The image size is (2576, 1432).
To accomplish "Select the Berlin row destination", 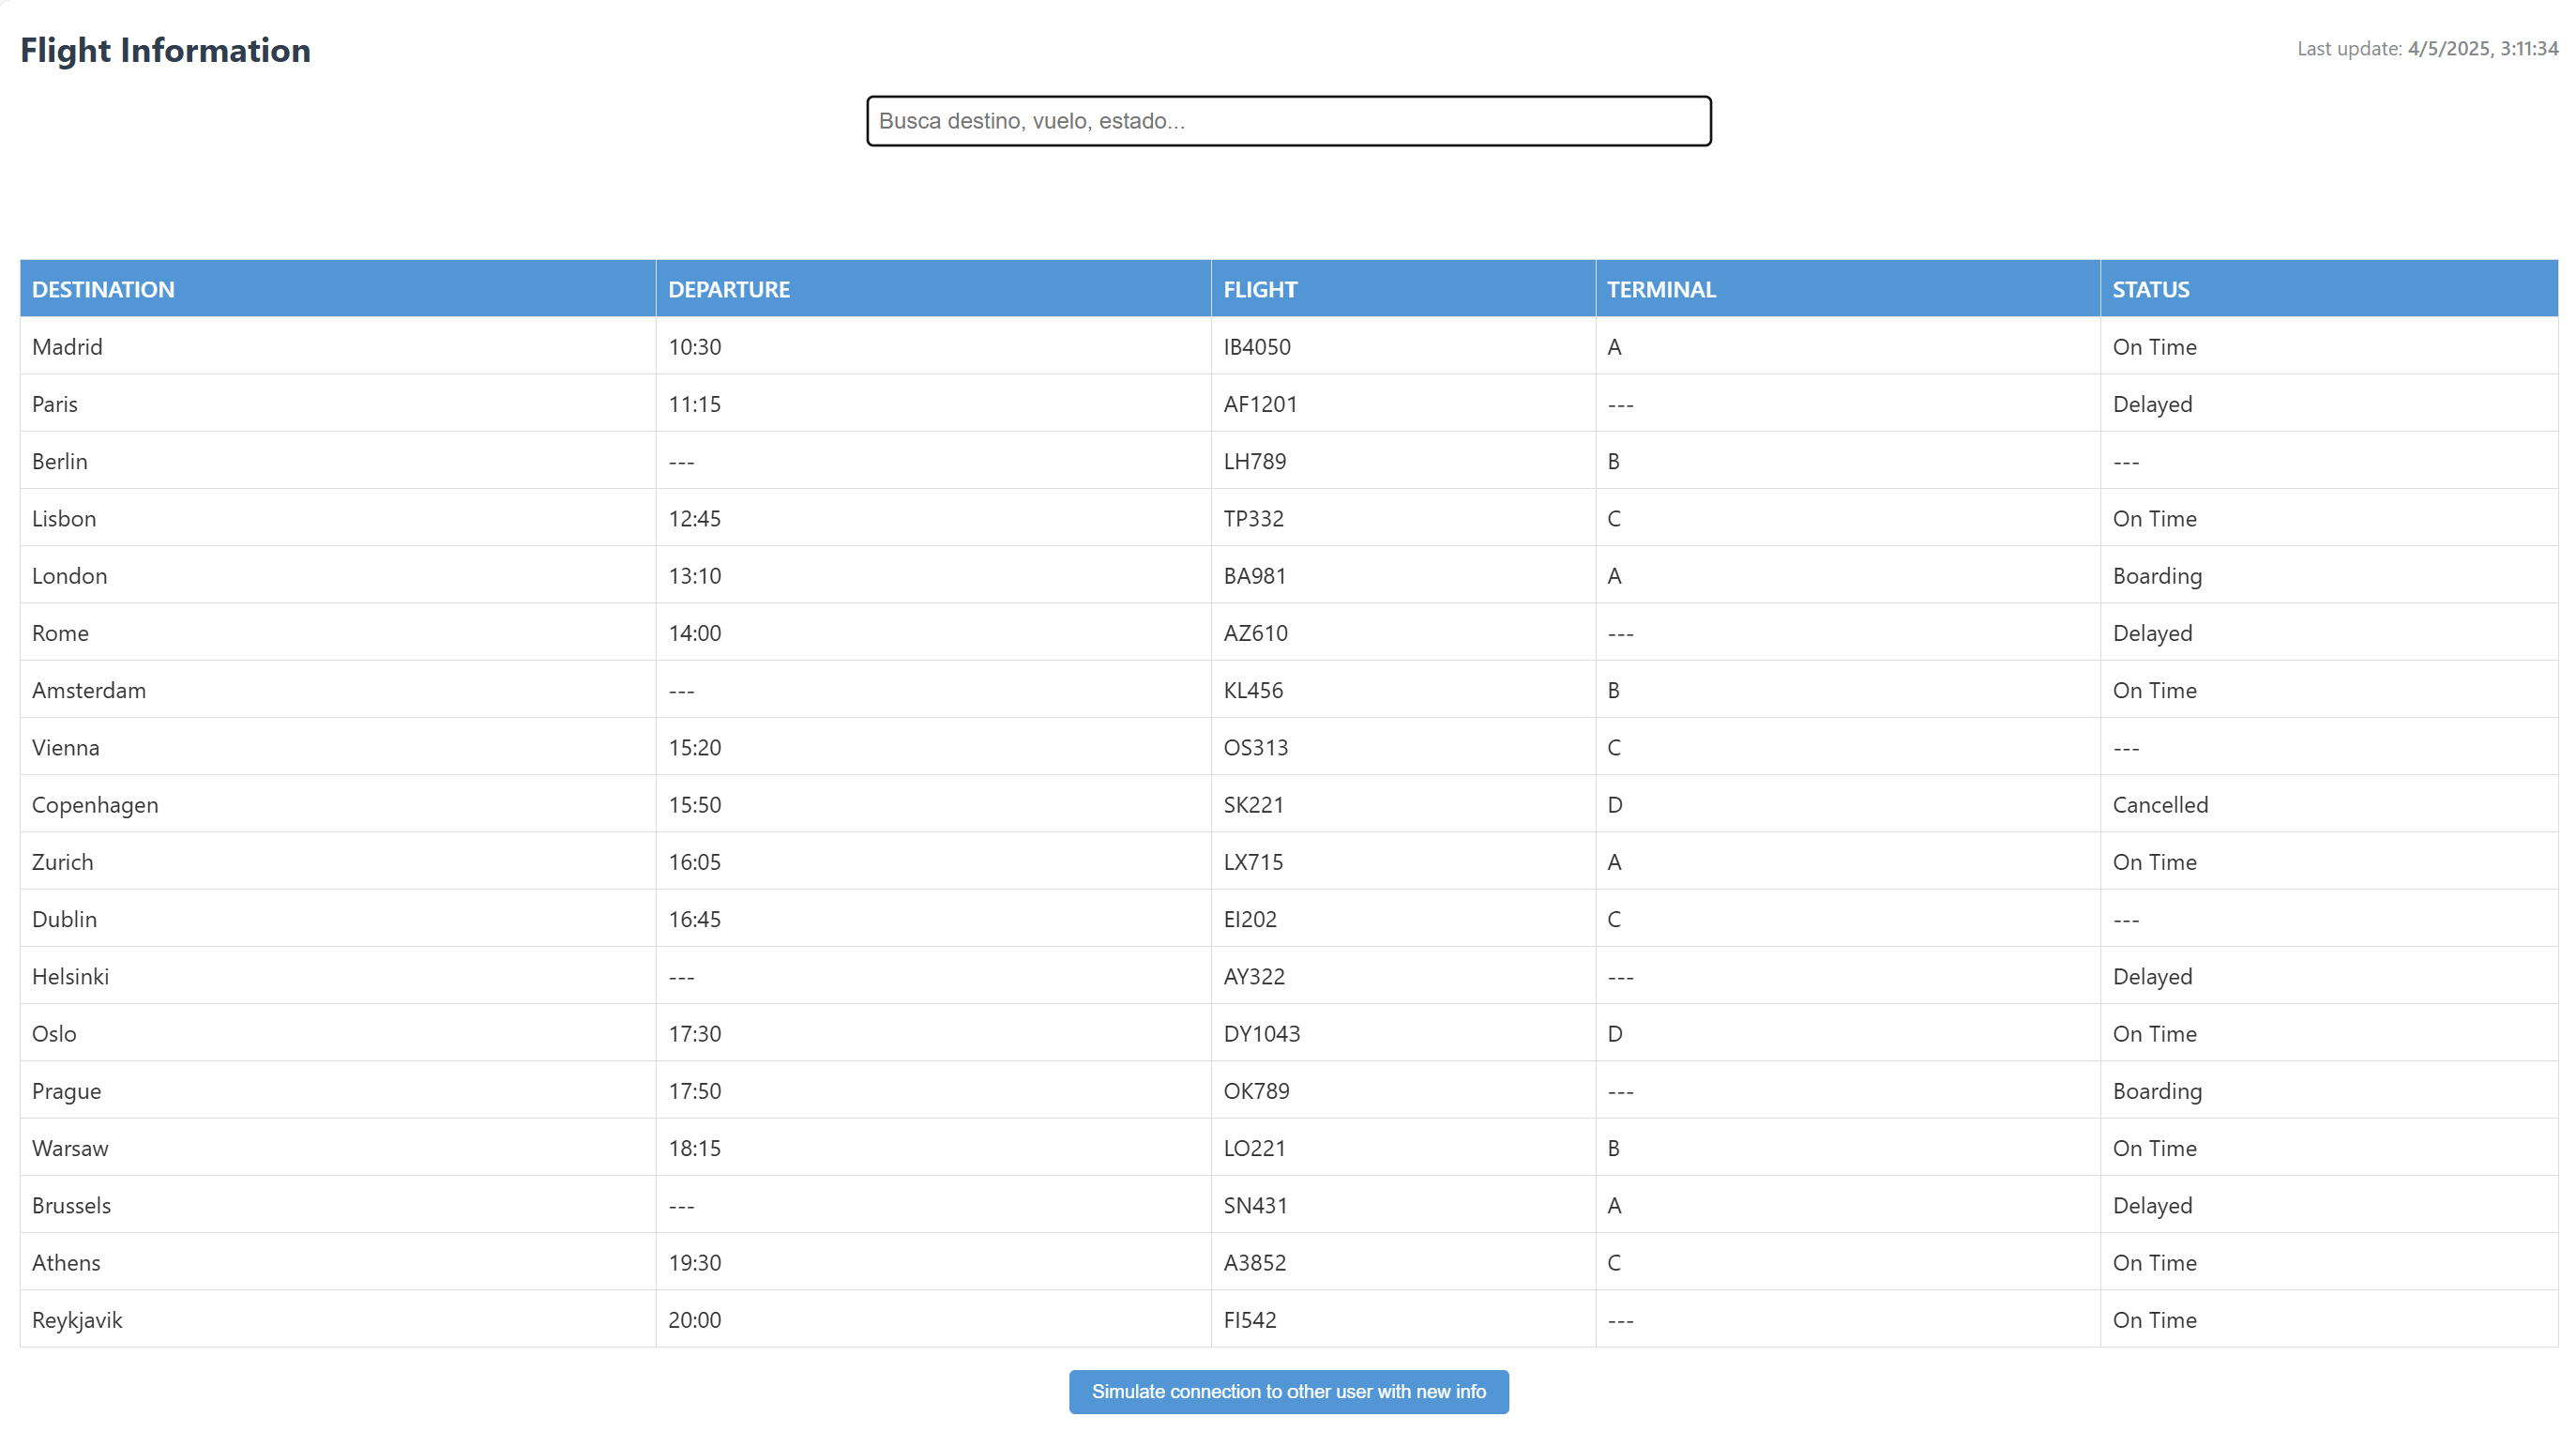I will [60, 461].
